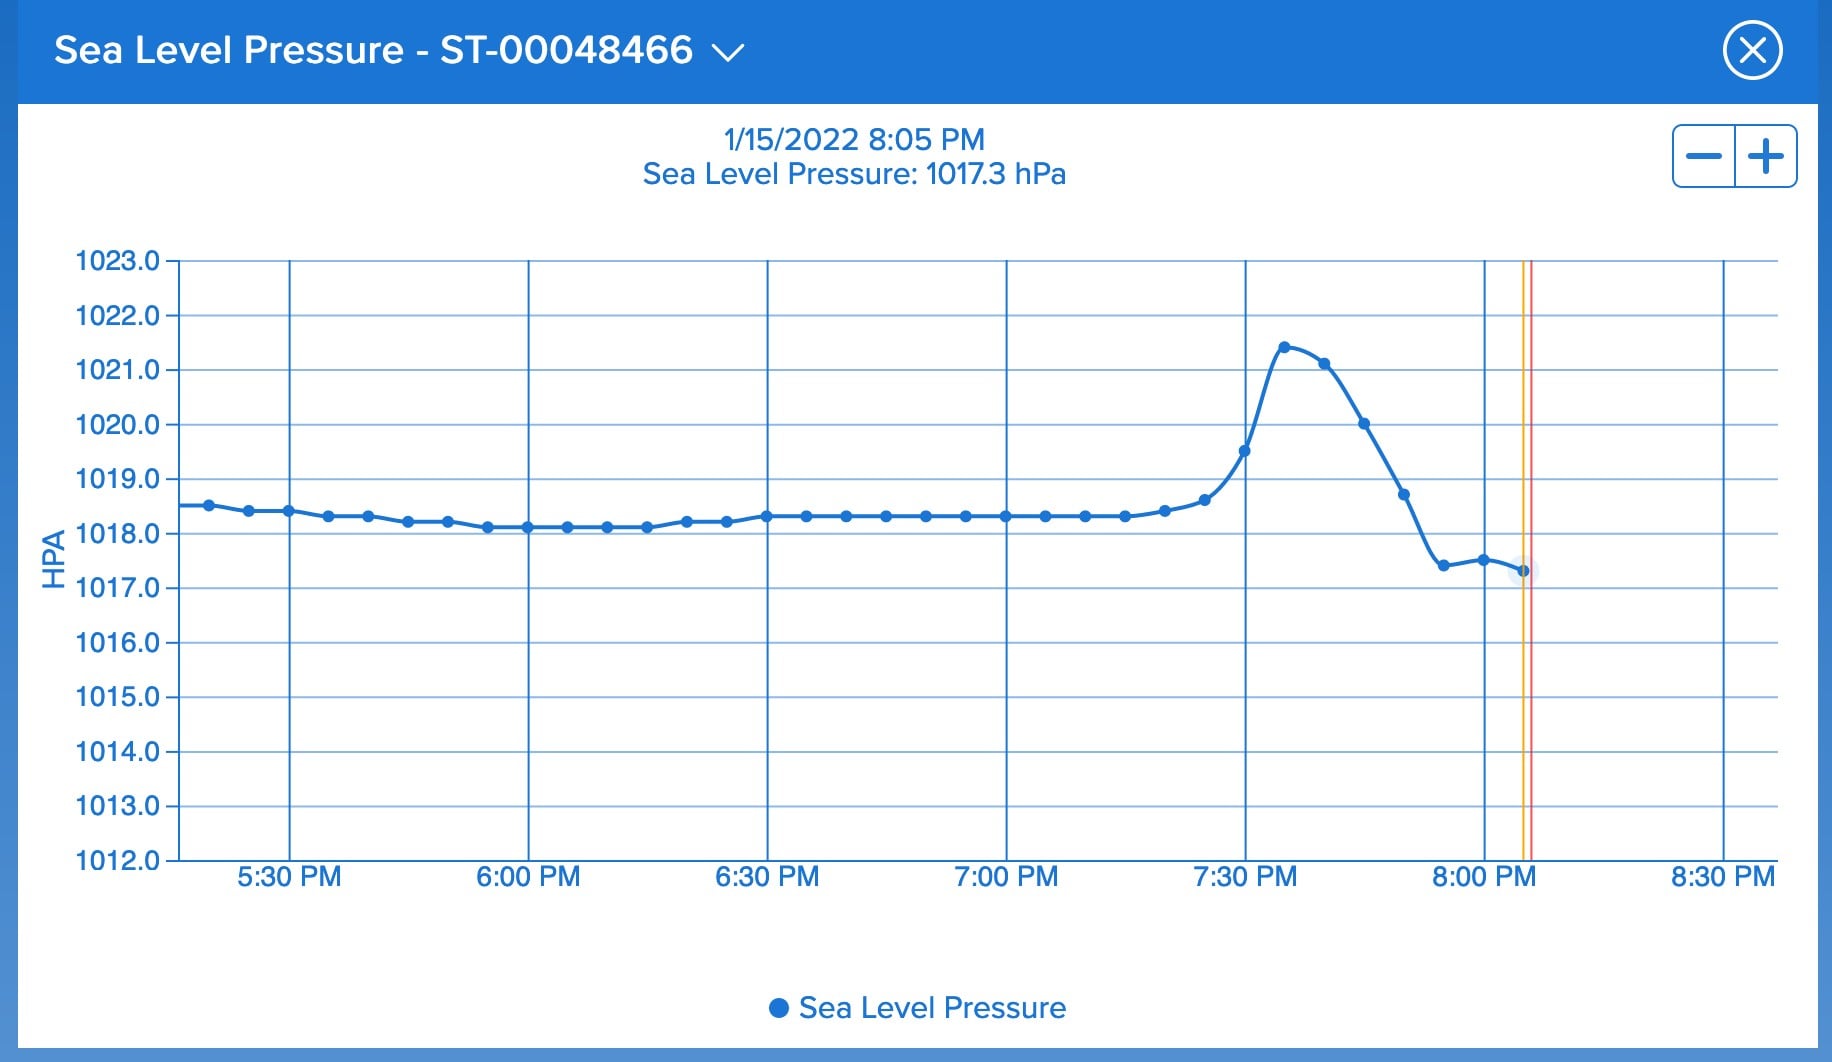Click the red vertical marker line
This screenshot has height=1062, width=1832.
(1531, 700)
